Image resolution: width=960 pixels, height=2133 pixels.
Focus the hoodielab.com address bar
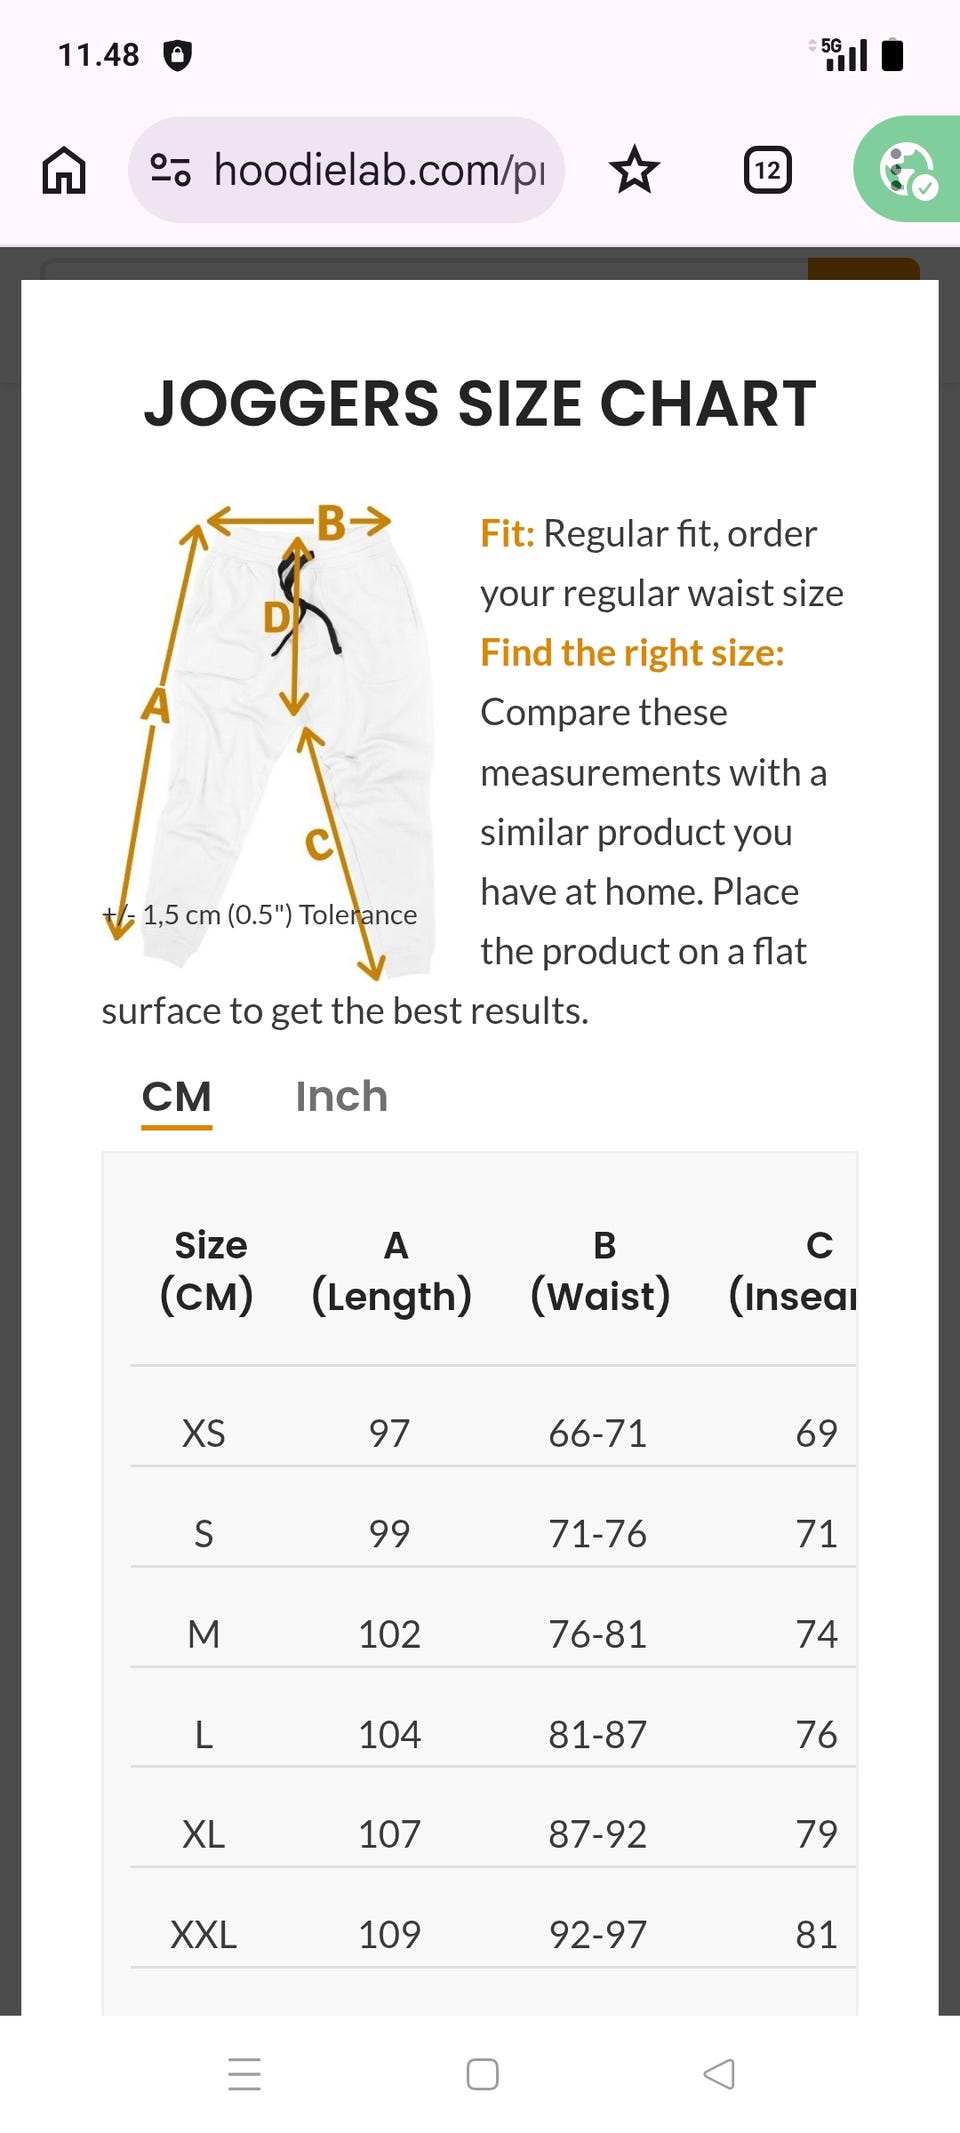pos(379,170)
